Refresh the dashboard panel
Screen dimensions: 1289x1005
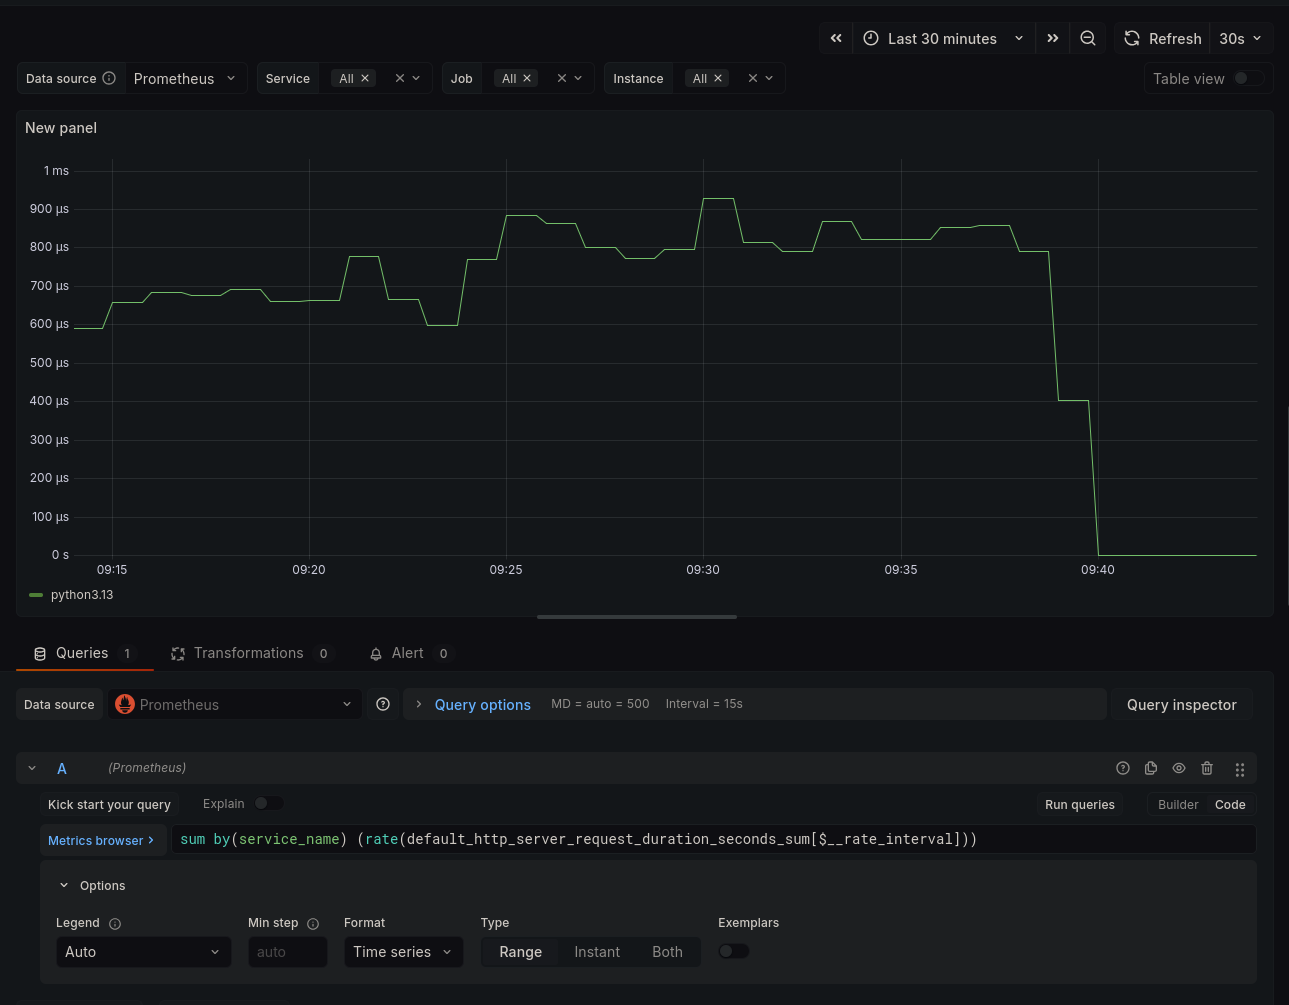click(1161, 38)
